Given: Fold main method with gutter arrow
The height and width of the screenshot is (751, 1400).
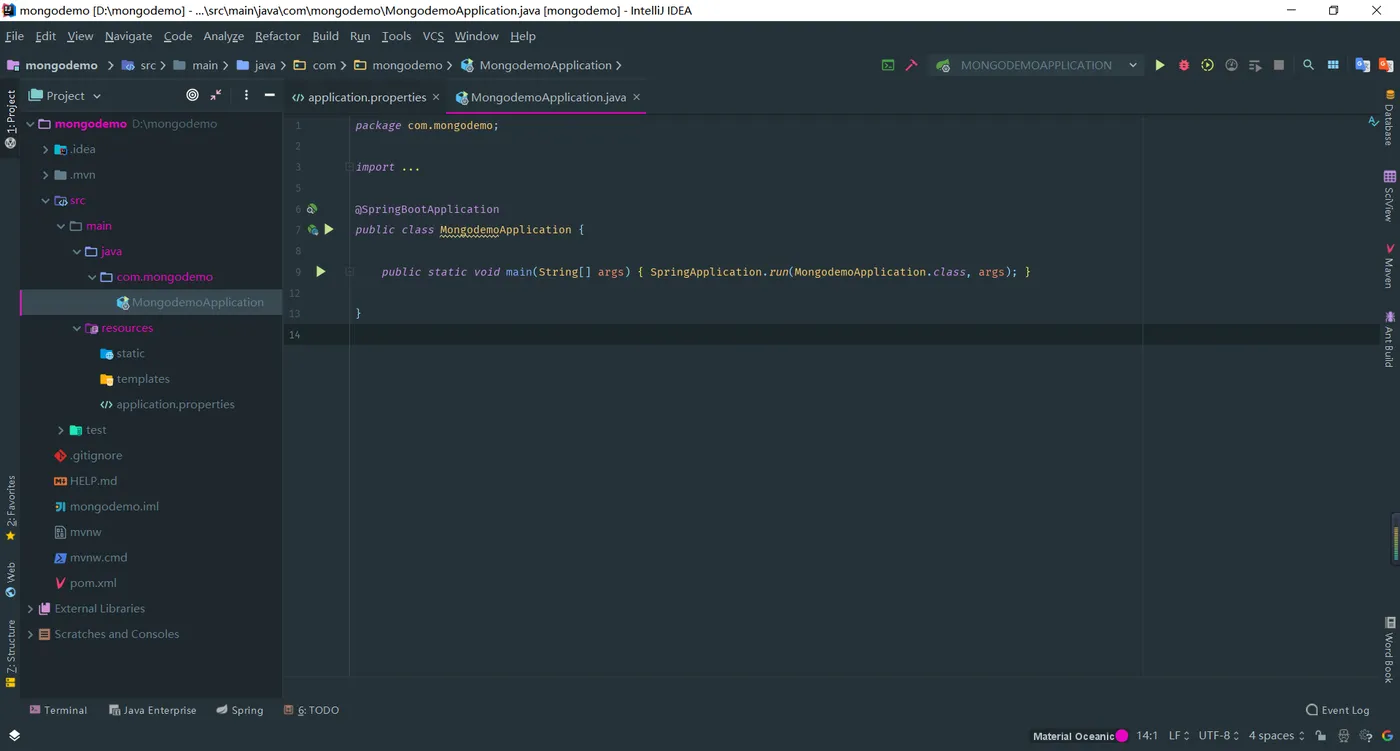Looking at the screenshot, I should click(349, 271).
